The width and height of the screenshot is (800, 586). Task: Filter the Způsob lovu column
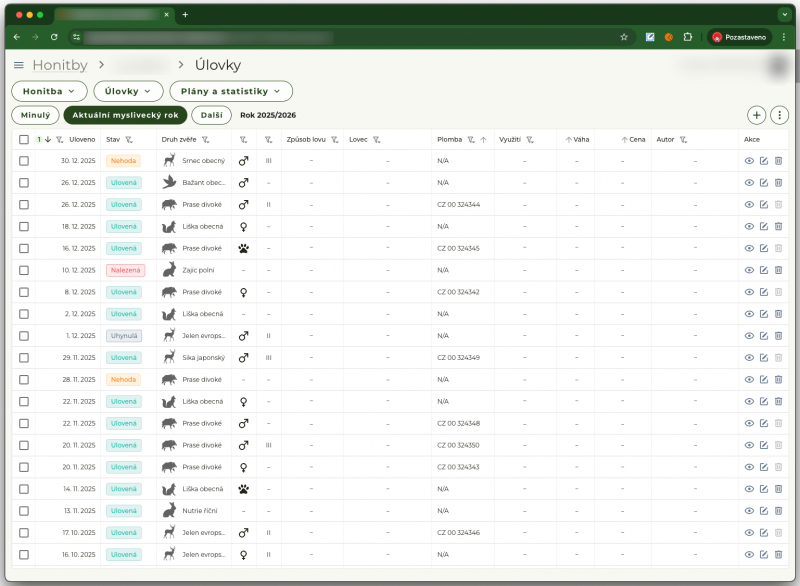tap(335, 140)
